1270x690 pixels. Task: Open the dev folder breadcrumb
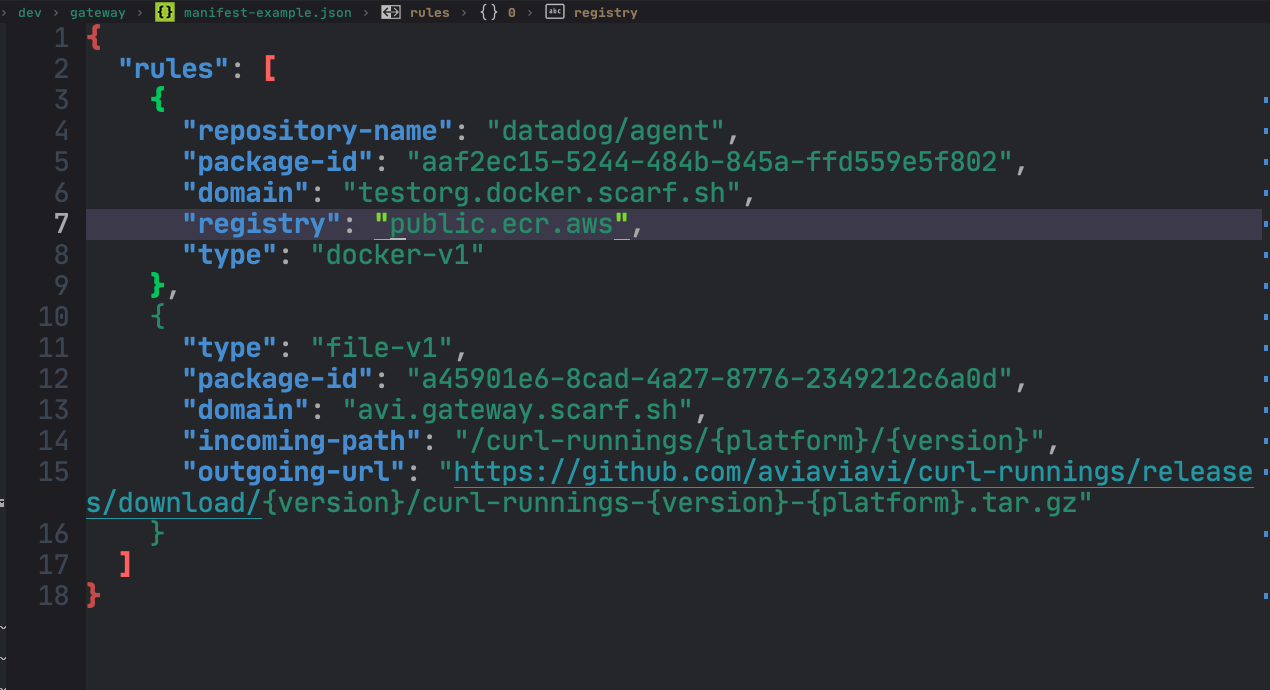point(29,12)
